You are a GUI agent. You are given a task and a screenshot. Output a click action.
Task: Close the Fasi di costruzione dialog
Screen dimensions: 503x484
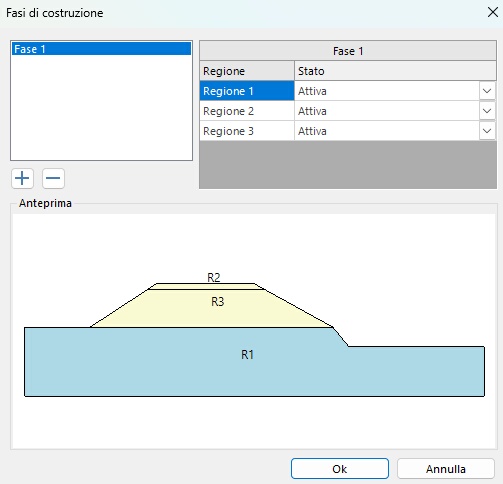click(x=492, y=13)
